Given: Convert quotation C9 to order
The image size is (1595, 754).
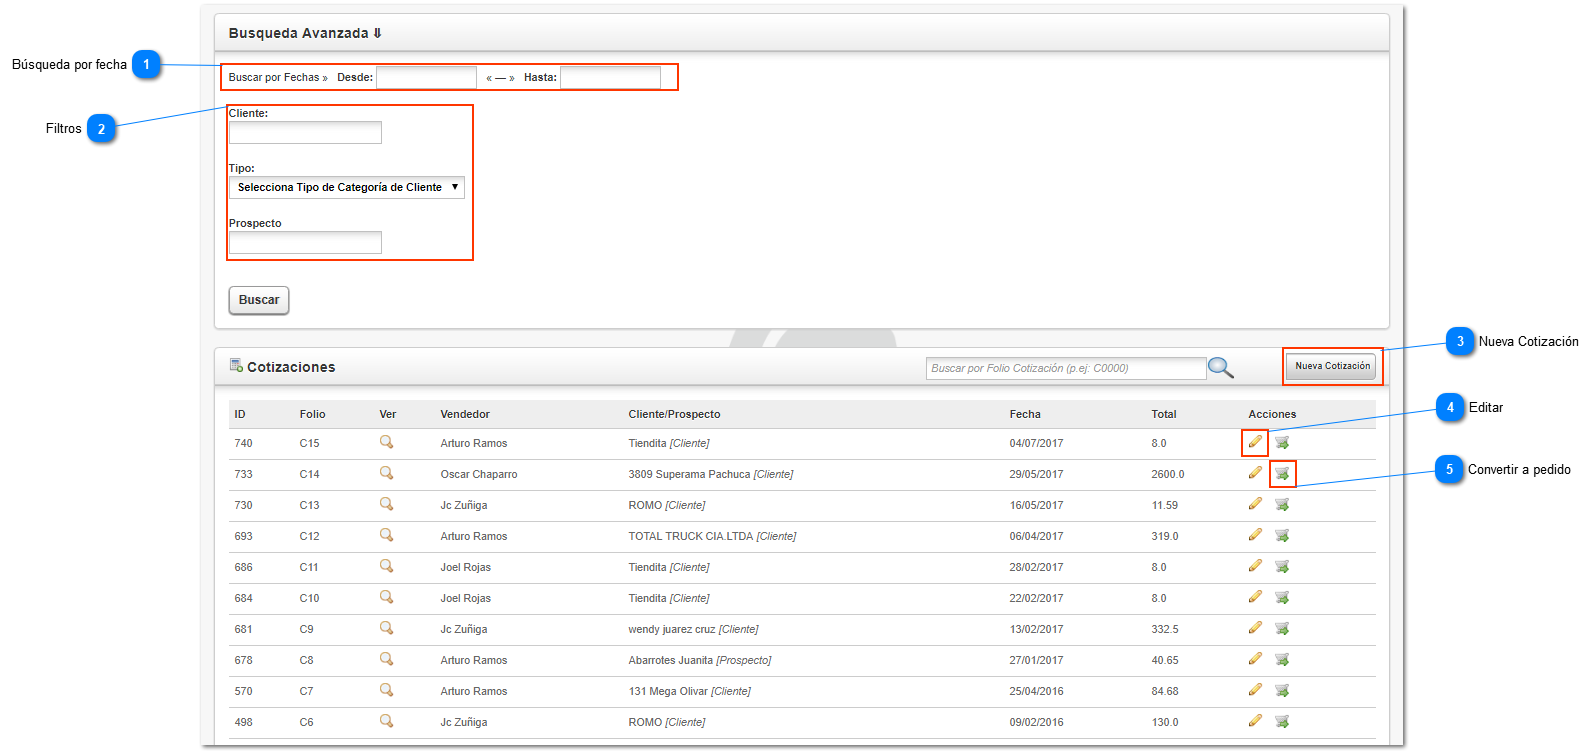Looking at the screenshot, I should pos(1282,628).
